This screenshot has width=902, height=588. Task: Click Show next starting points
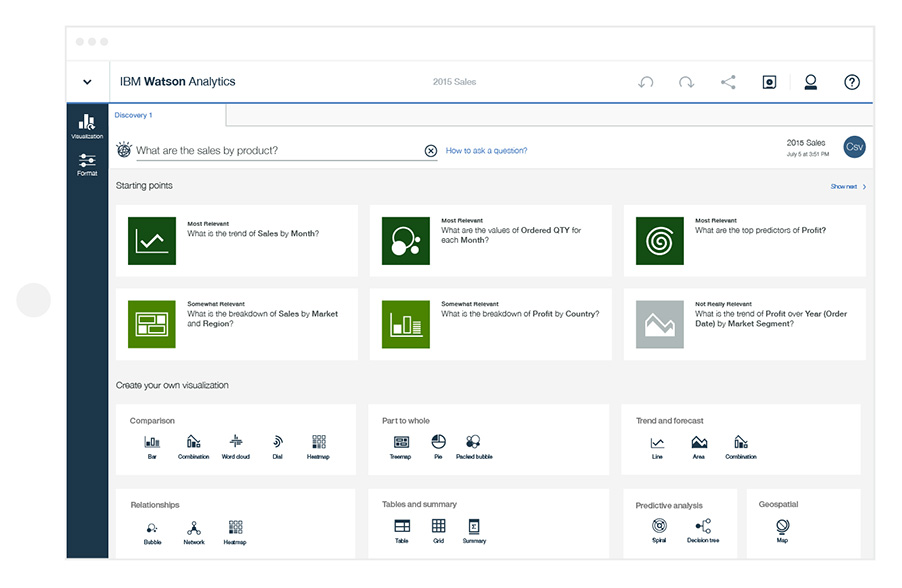click(x=848, y=186)
